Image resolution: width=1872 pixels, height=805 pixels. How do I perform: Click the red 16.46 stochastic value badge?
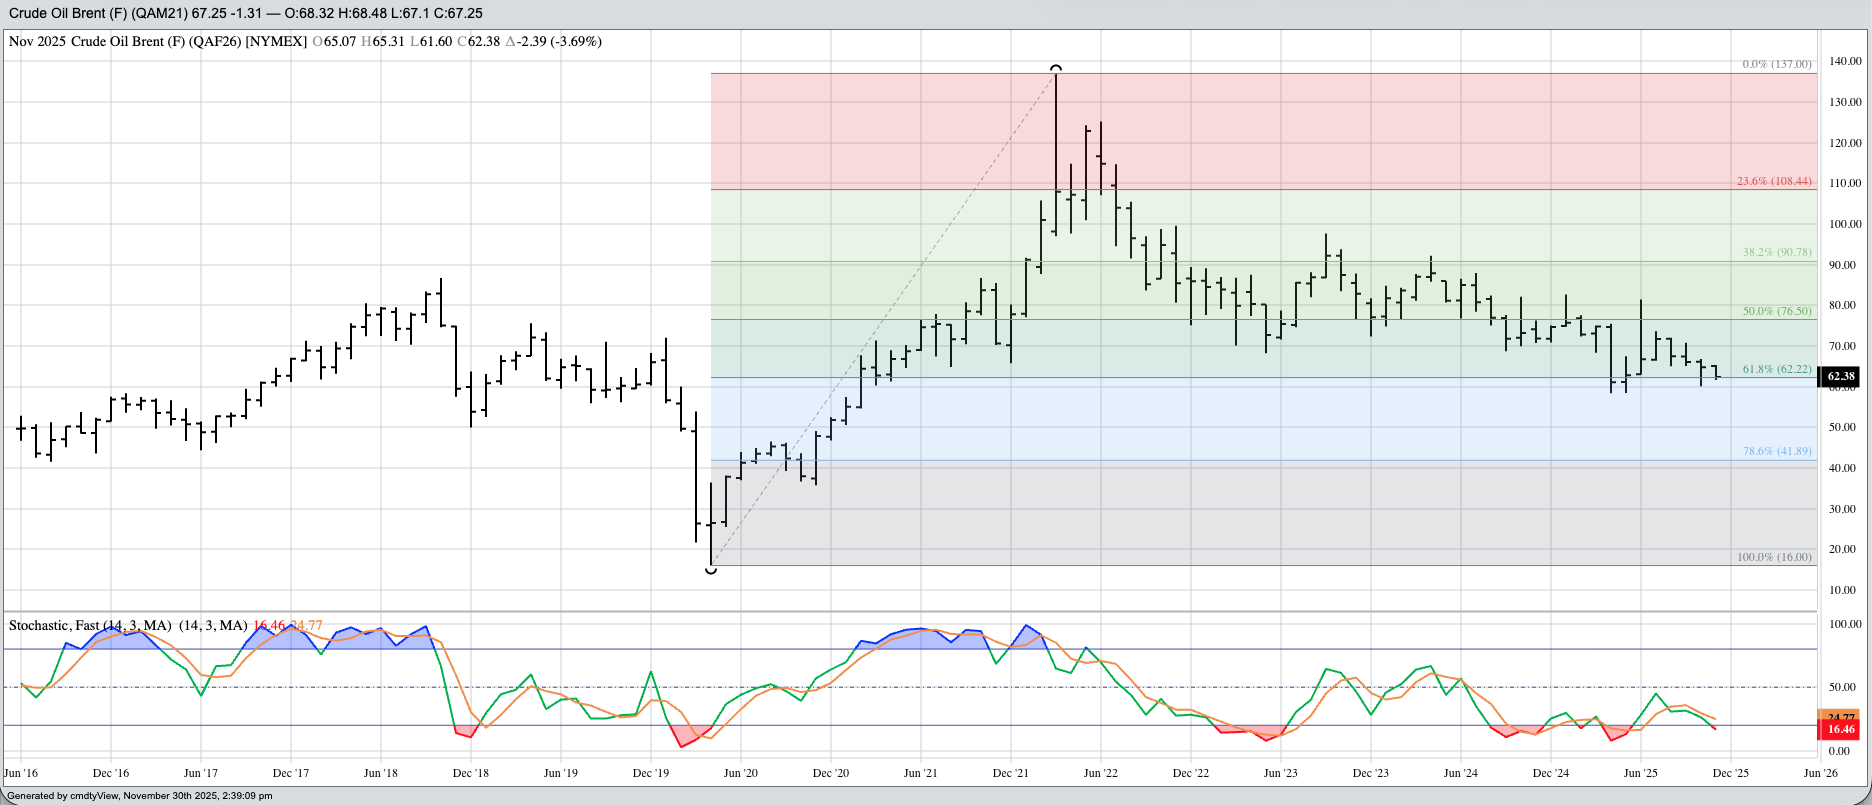pyautogui.click(x=1840, y=730)
